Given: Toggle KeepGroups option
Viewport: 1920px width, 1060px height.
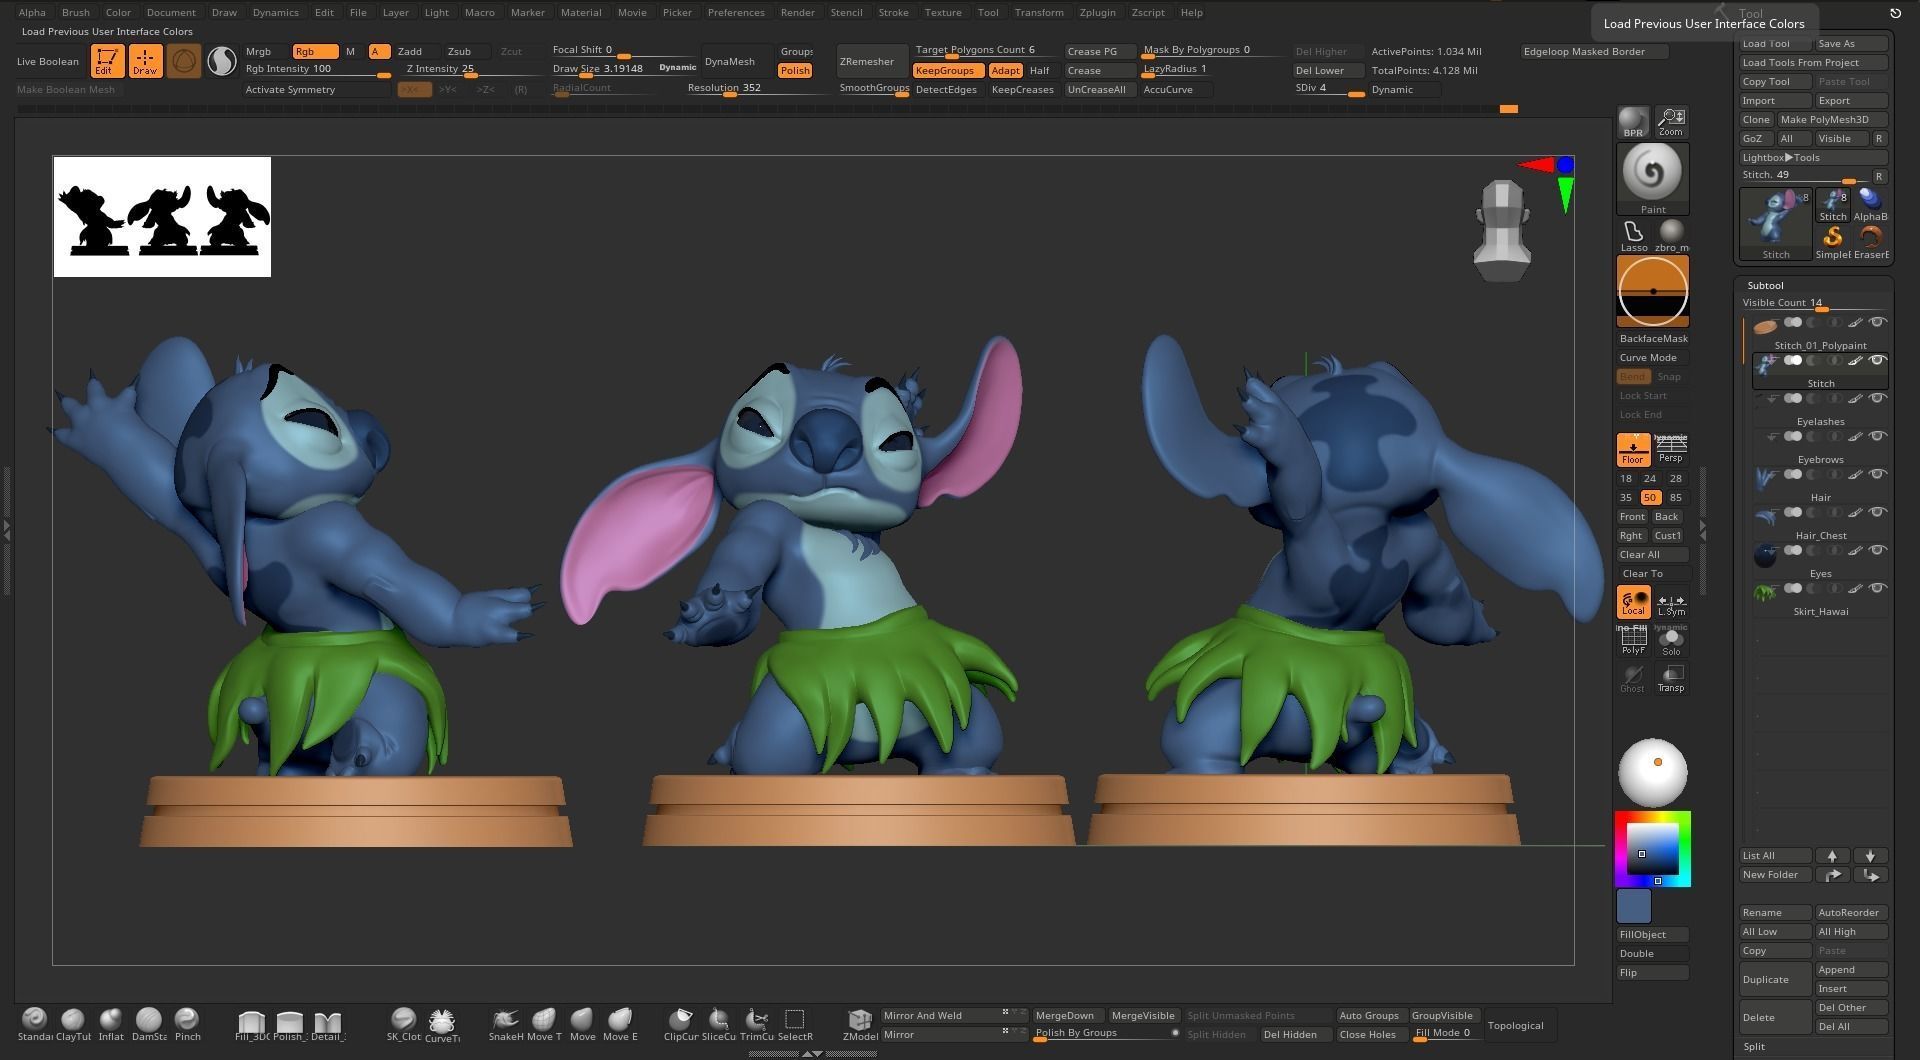Looking at the screenshot, I should coord(946,70).
